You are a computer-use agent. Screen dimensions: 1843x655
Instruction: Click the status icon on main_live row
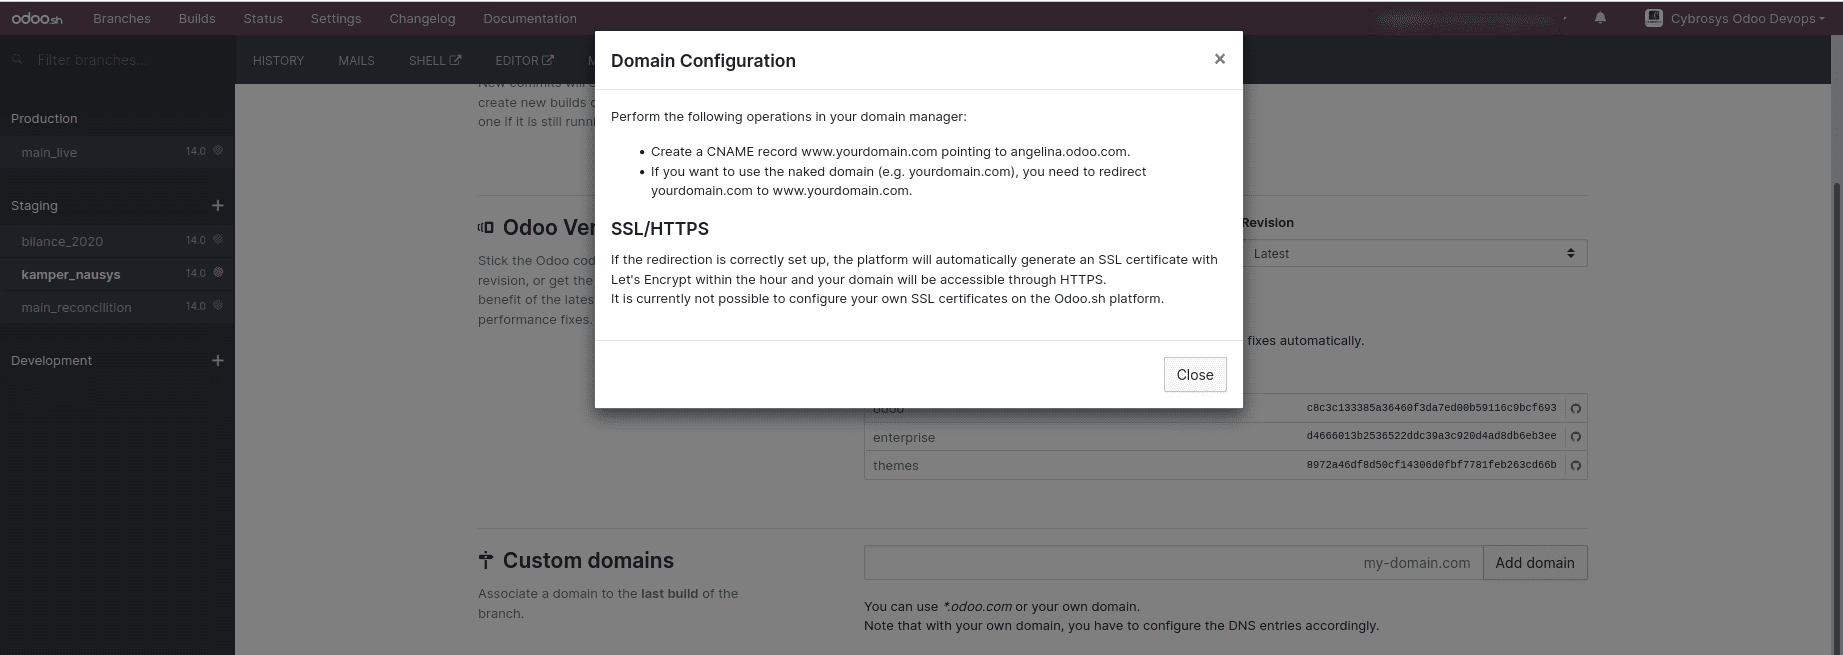[x=218, y=151]
